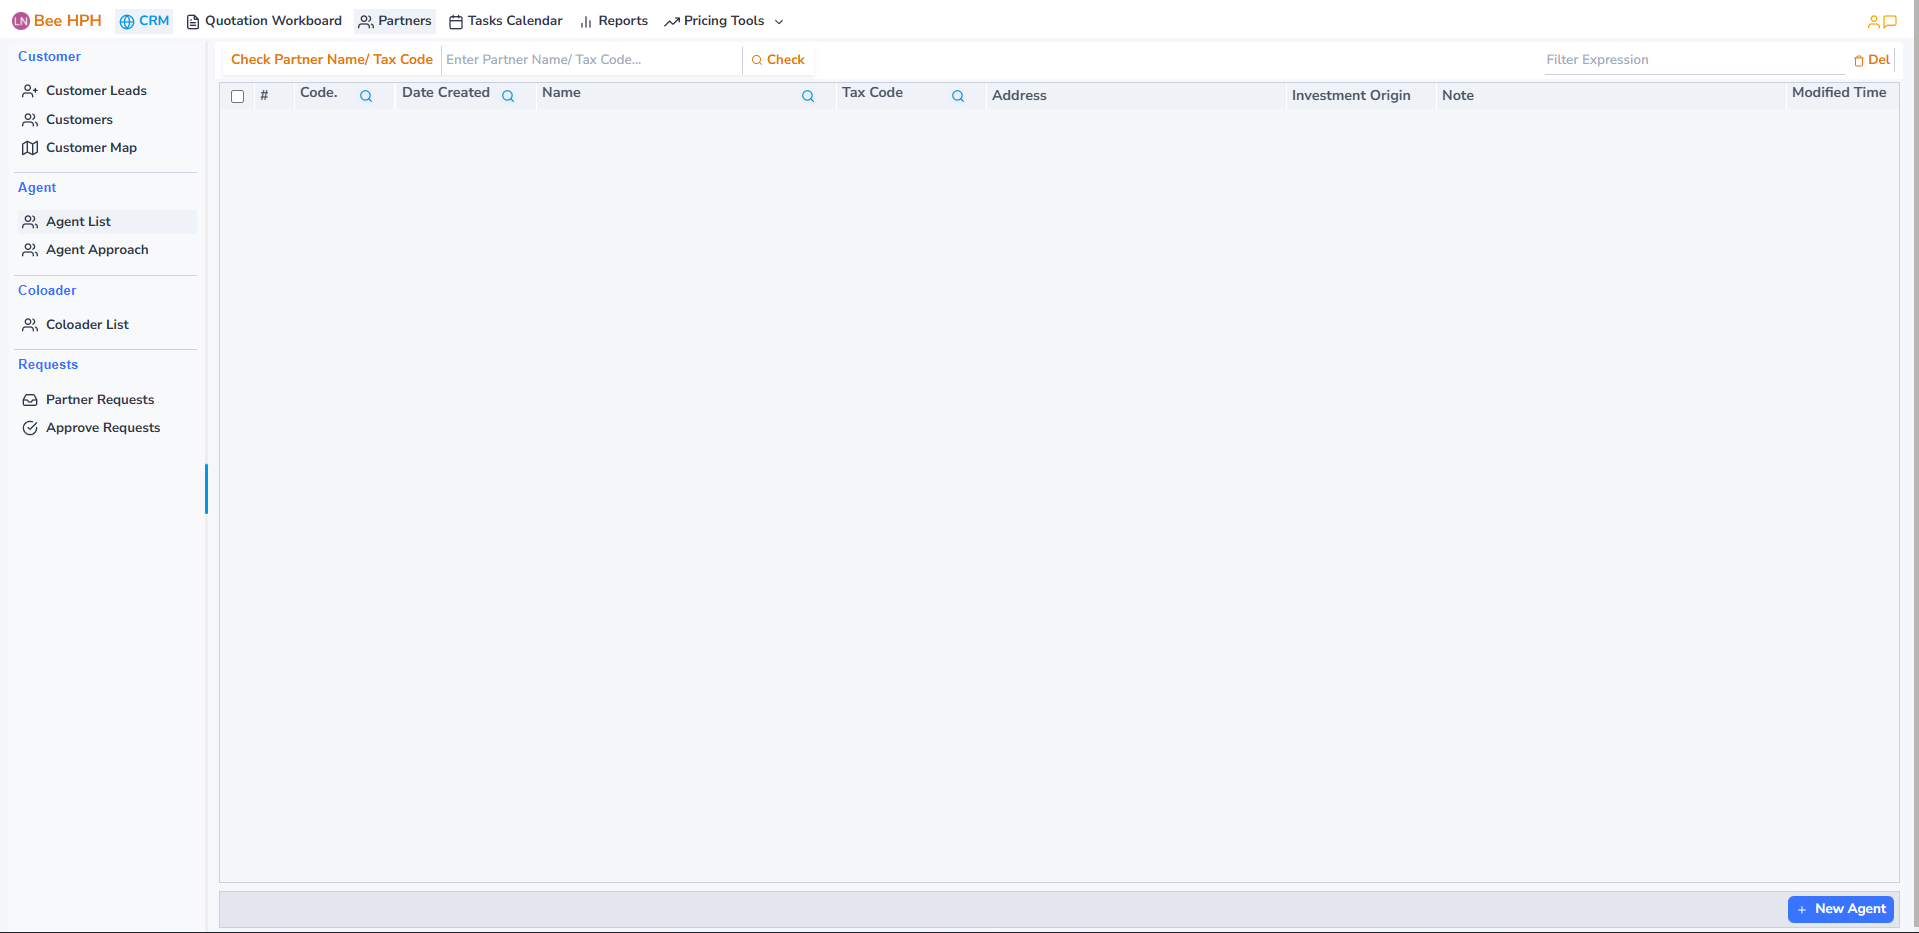Click the Check button
This screenshot has height=933, width=1919.
click(x=778, y=60)
